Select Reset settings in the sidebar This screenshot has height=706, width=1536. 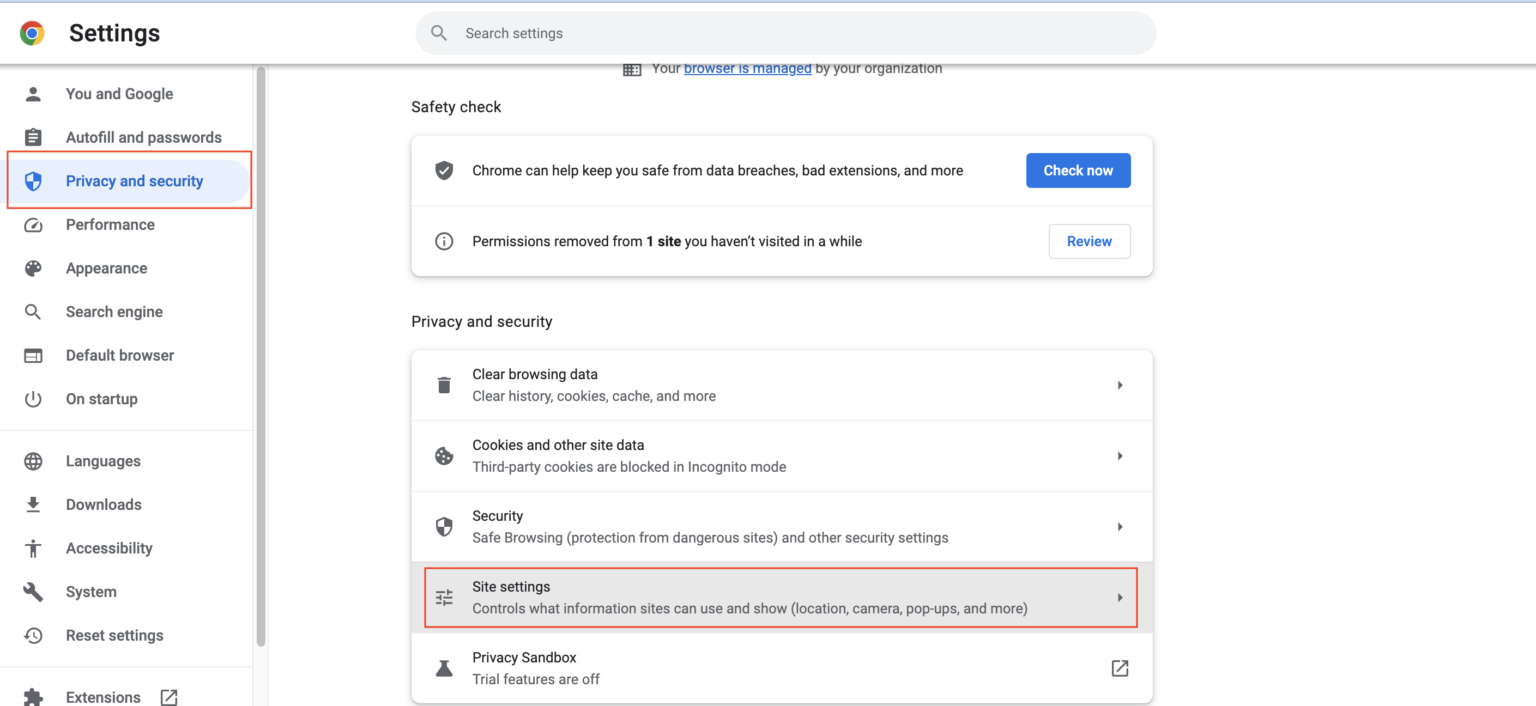(x=115, y=635)
